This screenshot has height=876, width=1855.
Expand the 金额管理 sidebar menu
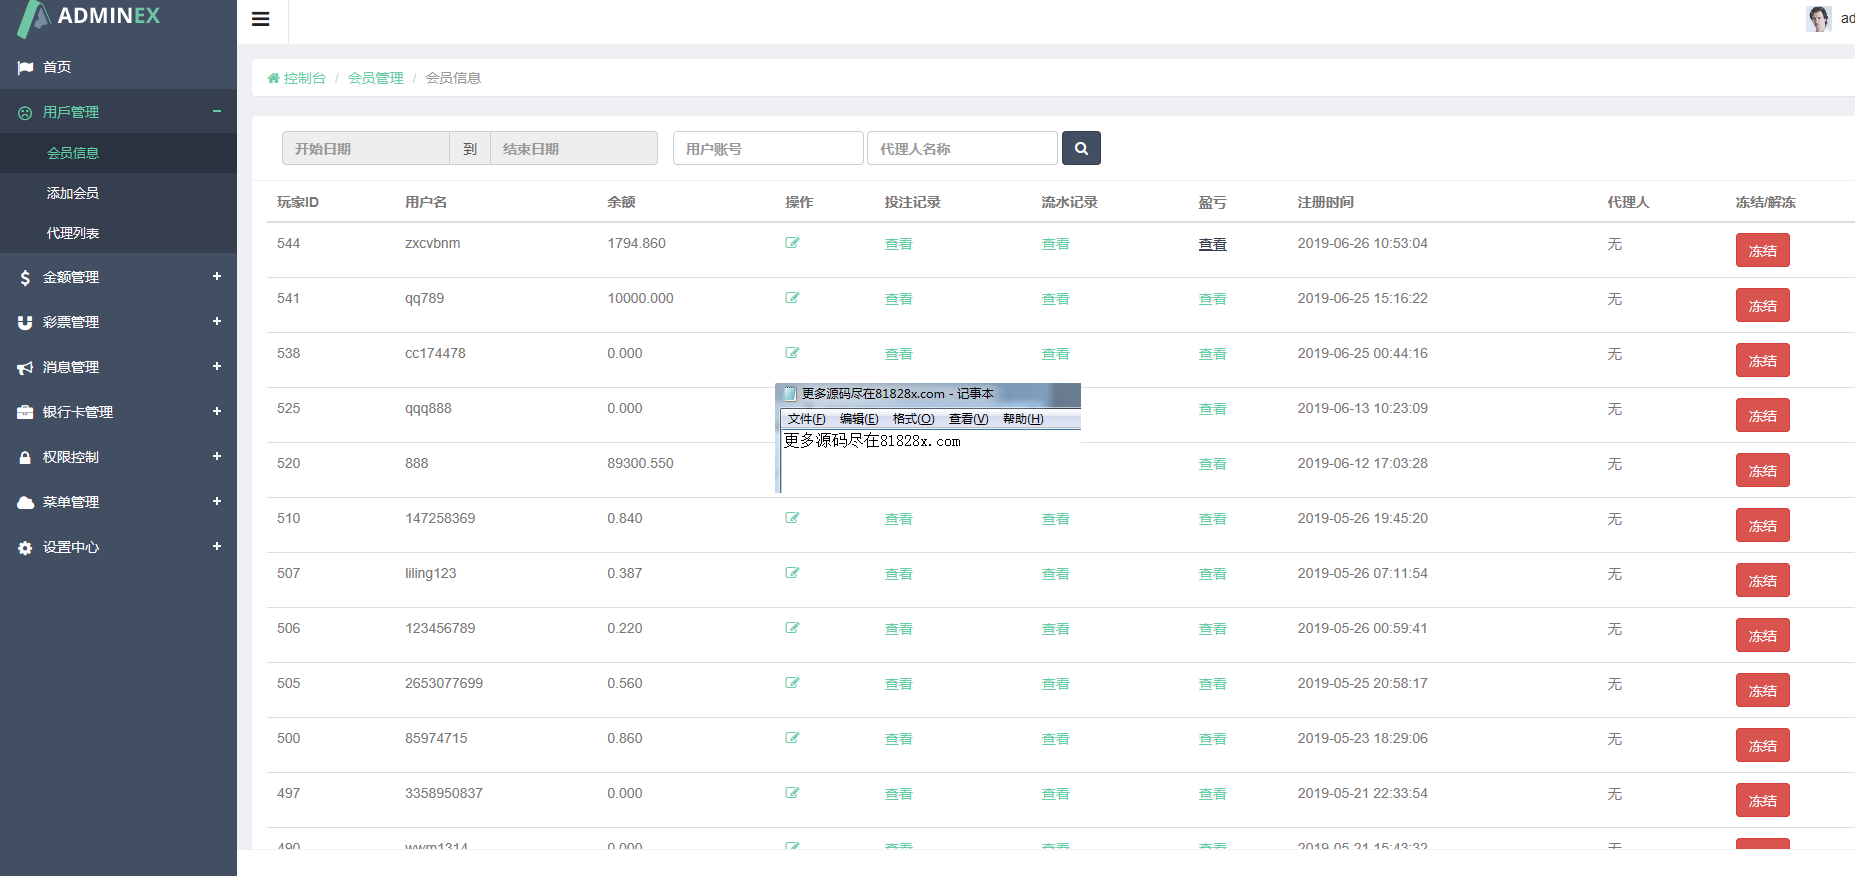pyautogui.click(x=216, y=277)
